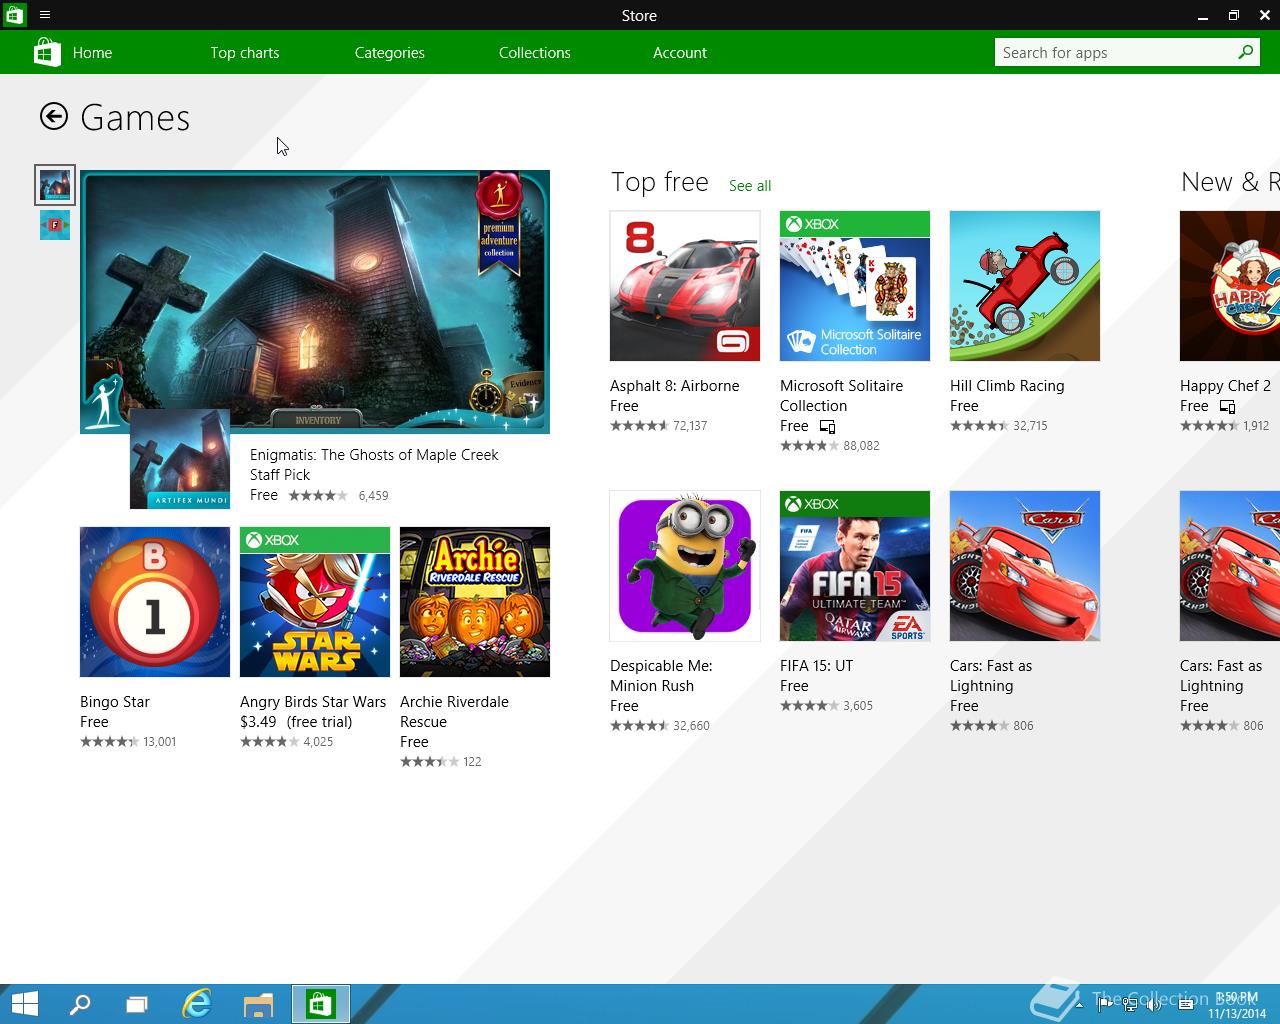Image resolution: width=1280 pixels, height=1024 pixels.
Task: Open the Top charts tab
Action: tap(245, 52)
